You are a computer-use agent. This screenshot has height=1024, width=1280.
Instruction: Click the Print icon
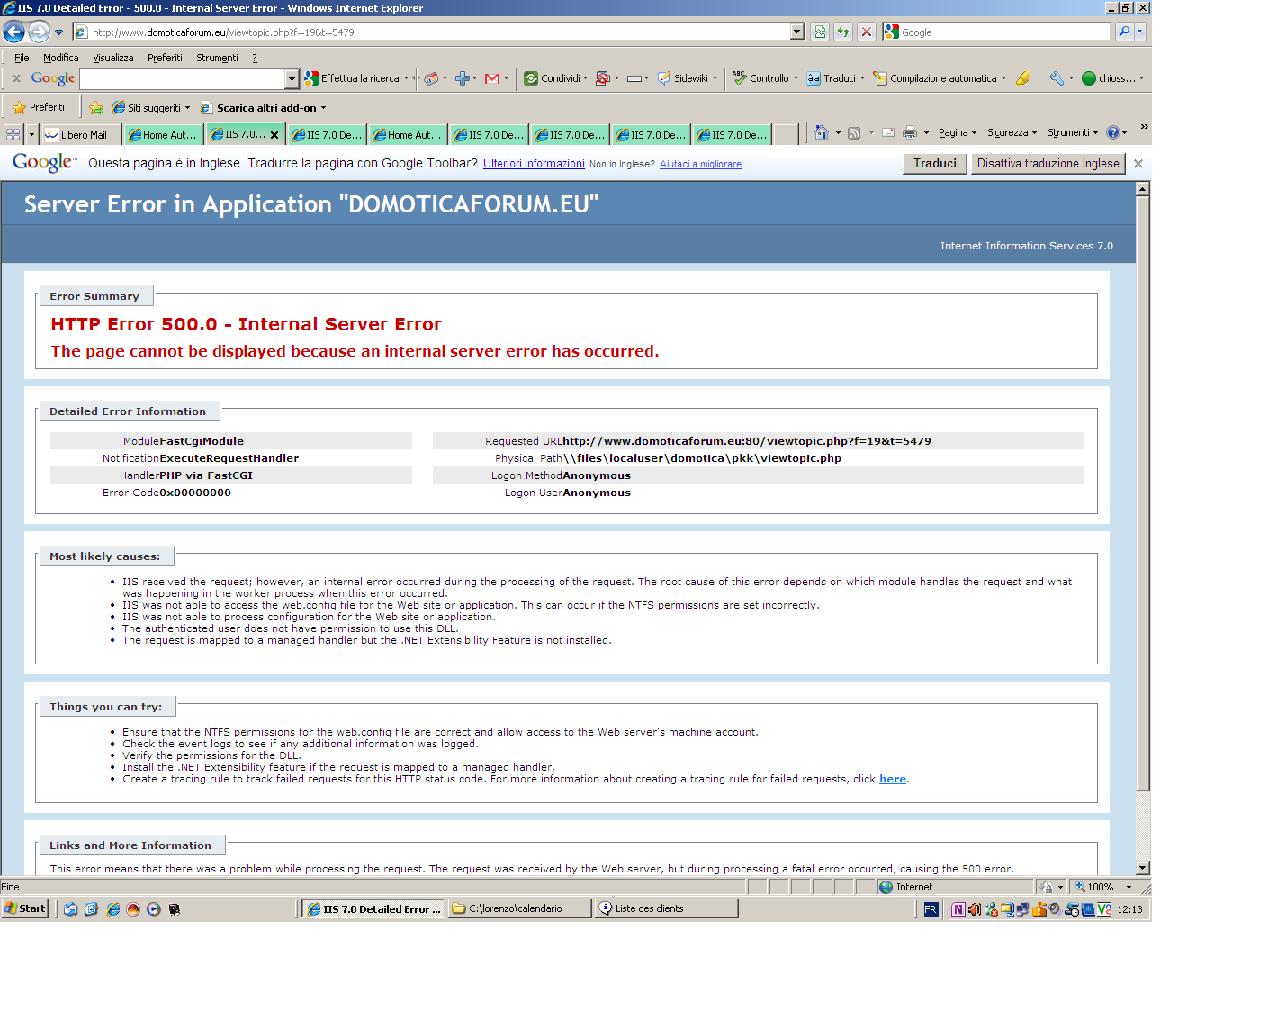coord(909,132)
